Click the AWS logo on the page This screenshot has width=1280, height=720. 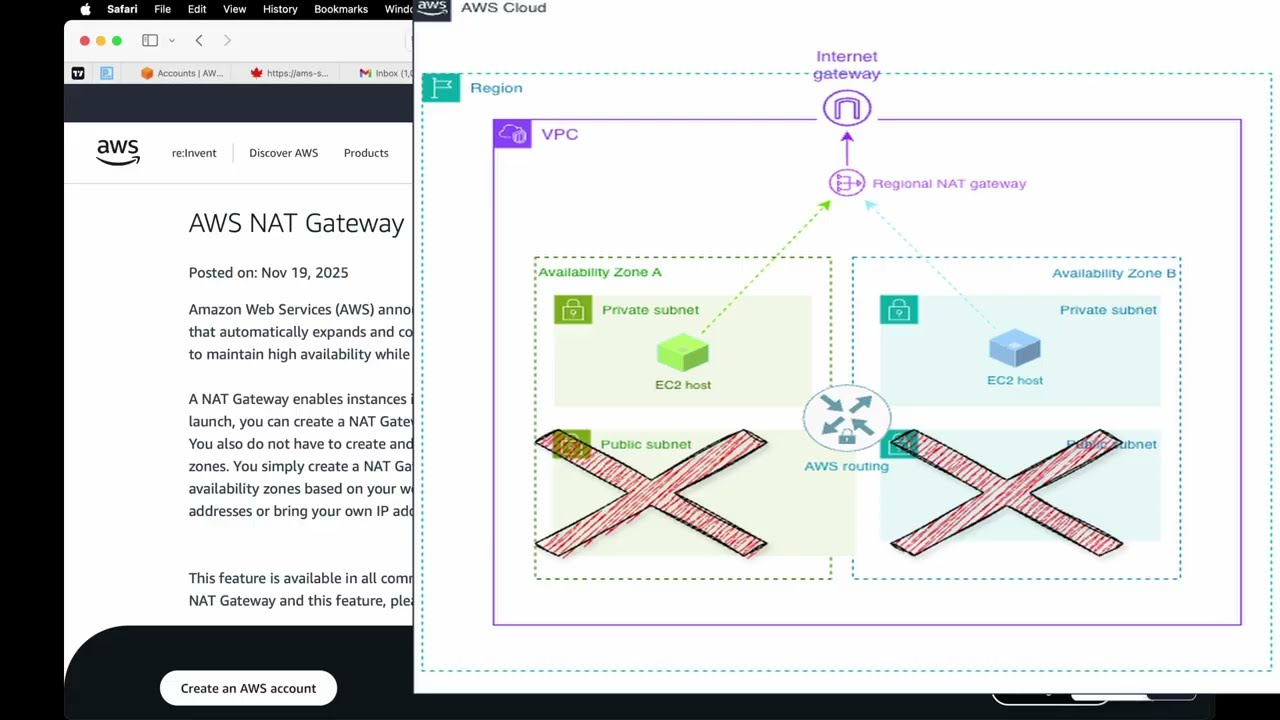click(x=118, y=152)
